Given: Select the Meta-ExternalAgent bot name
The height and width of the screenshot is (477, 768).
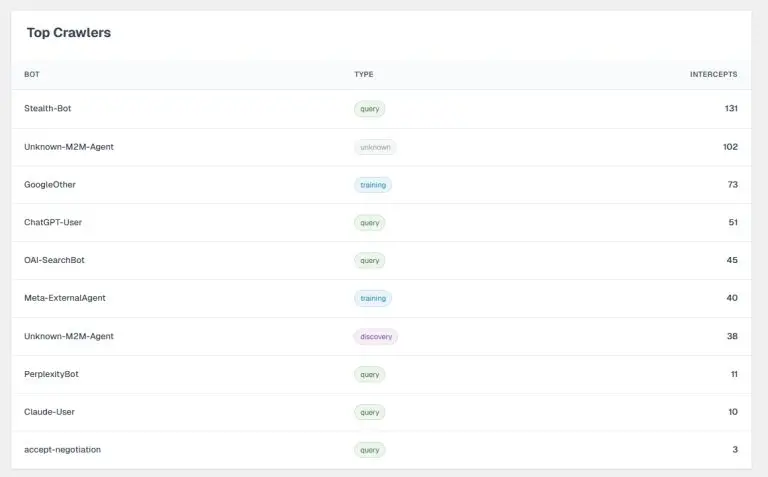Looking at the screenshot, I should click(x=65, y=298).
